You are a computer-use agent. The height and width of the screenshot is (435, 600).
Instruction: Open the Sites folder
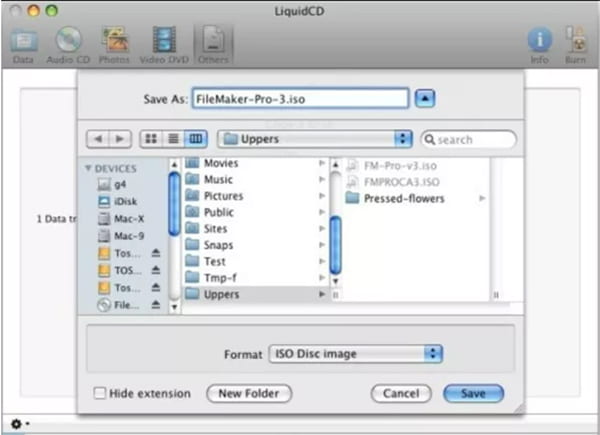255,229
